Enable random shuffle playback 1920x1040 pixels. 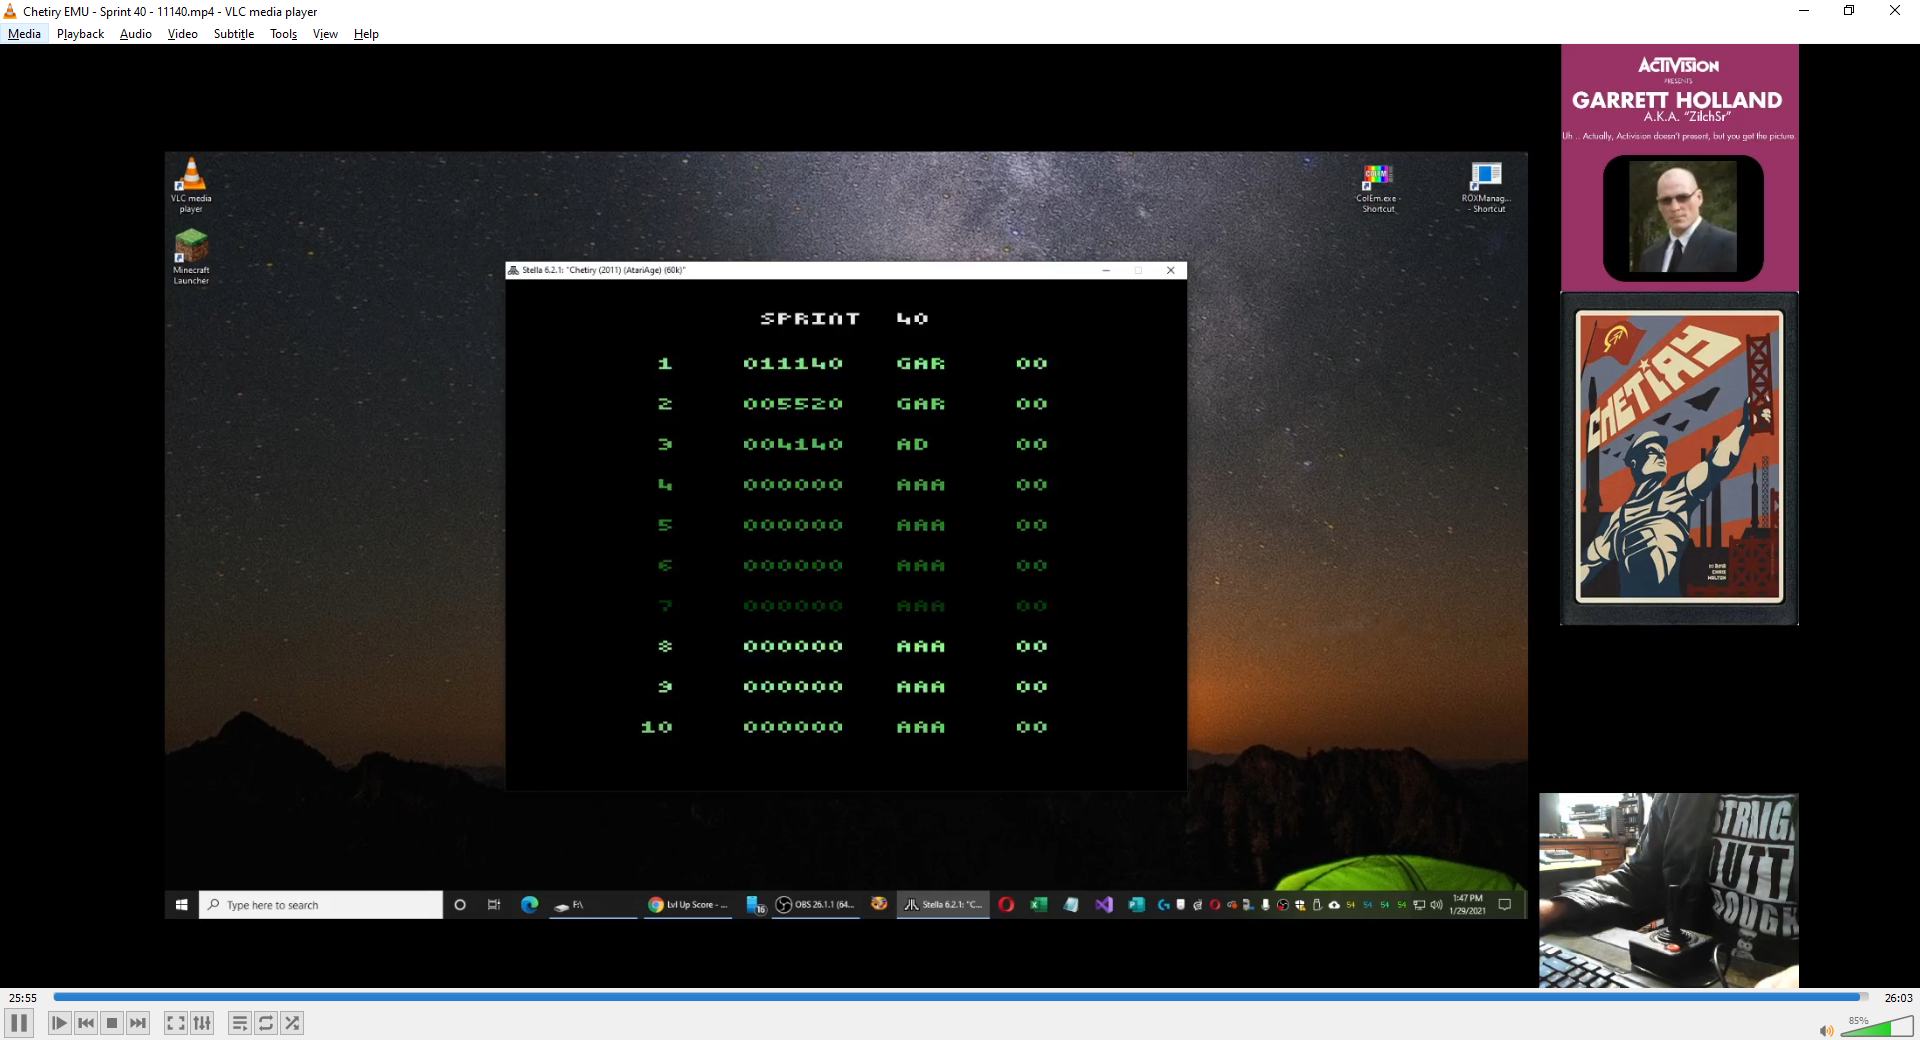tap(292, 1023)
